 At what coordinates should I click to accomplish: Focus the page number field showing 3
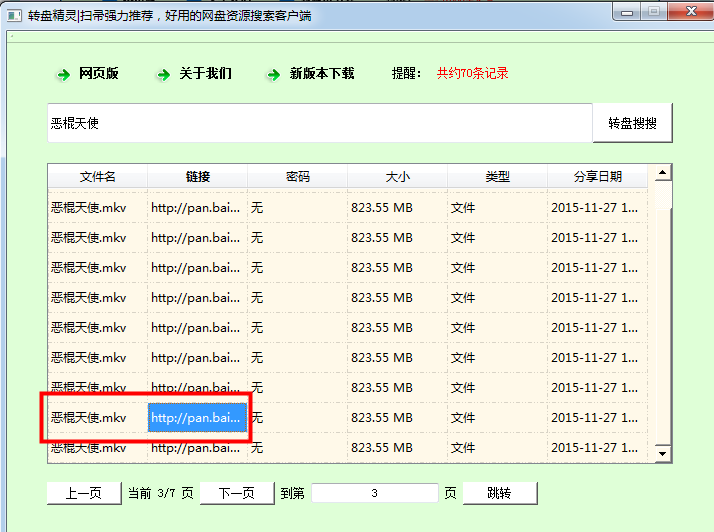pos(374,493)
